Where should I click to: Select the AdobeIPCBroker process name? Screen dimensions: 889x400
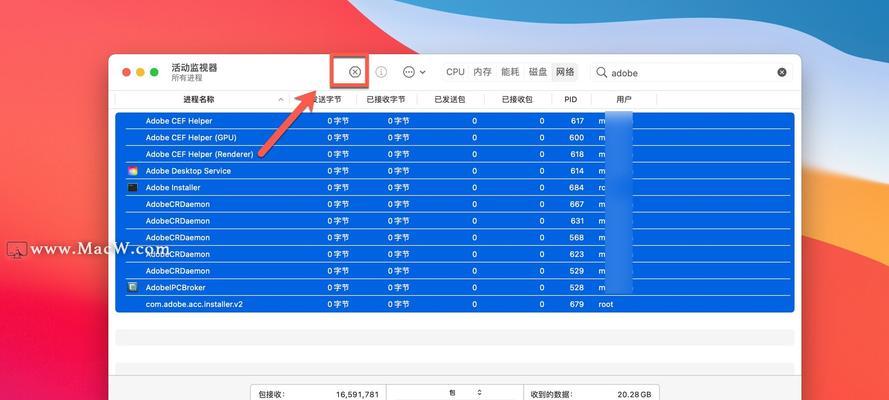175,287
